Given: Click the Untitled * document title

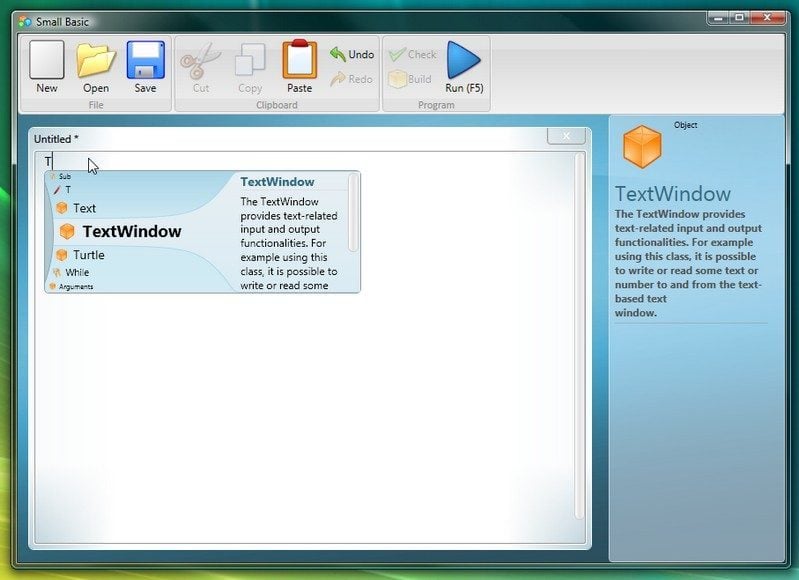Looking at the screenshot, I should click(56, 139).
